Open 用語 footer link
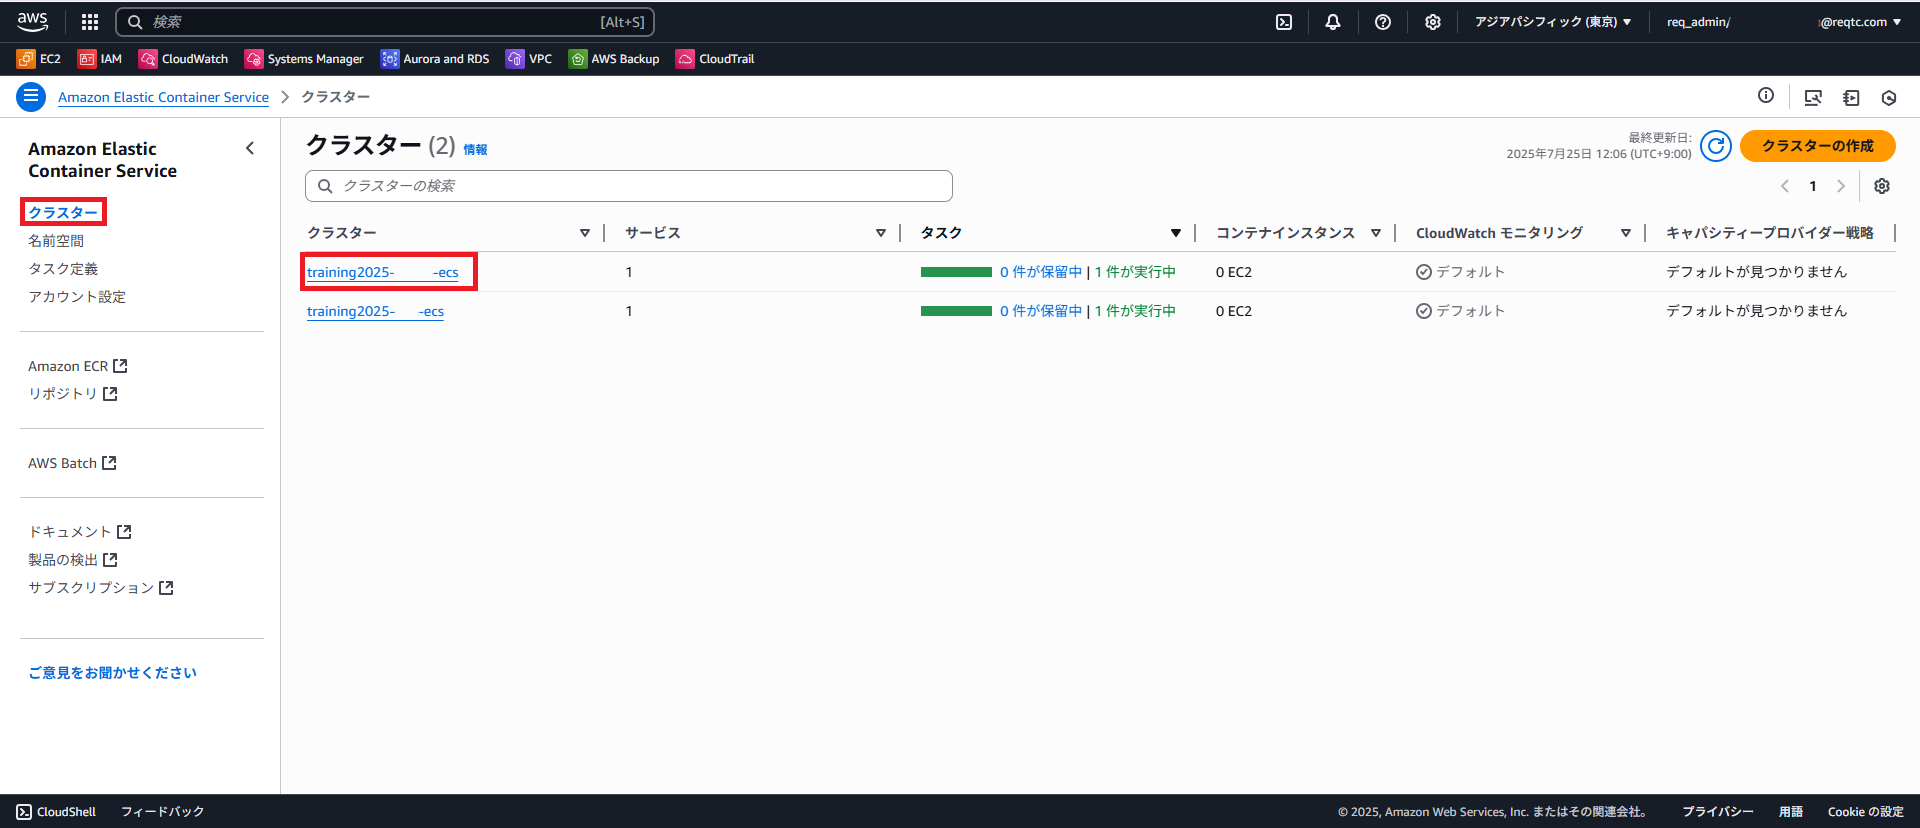This screenshot has width=1920, height=828. [x=1791, y=812]
